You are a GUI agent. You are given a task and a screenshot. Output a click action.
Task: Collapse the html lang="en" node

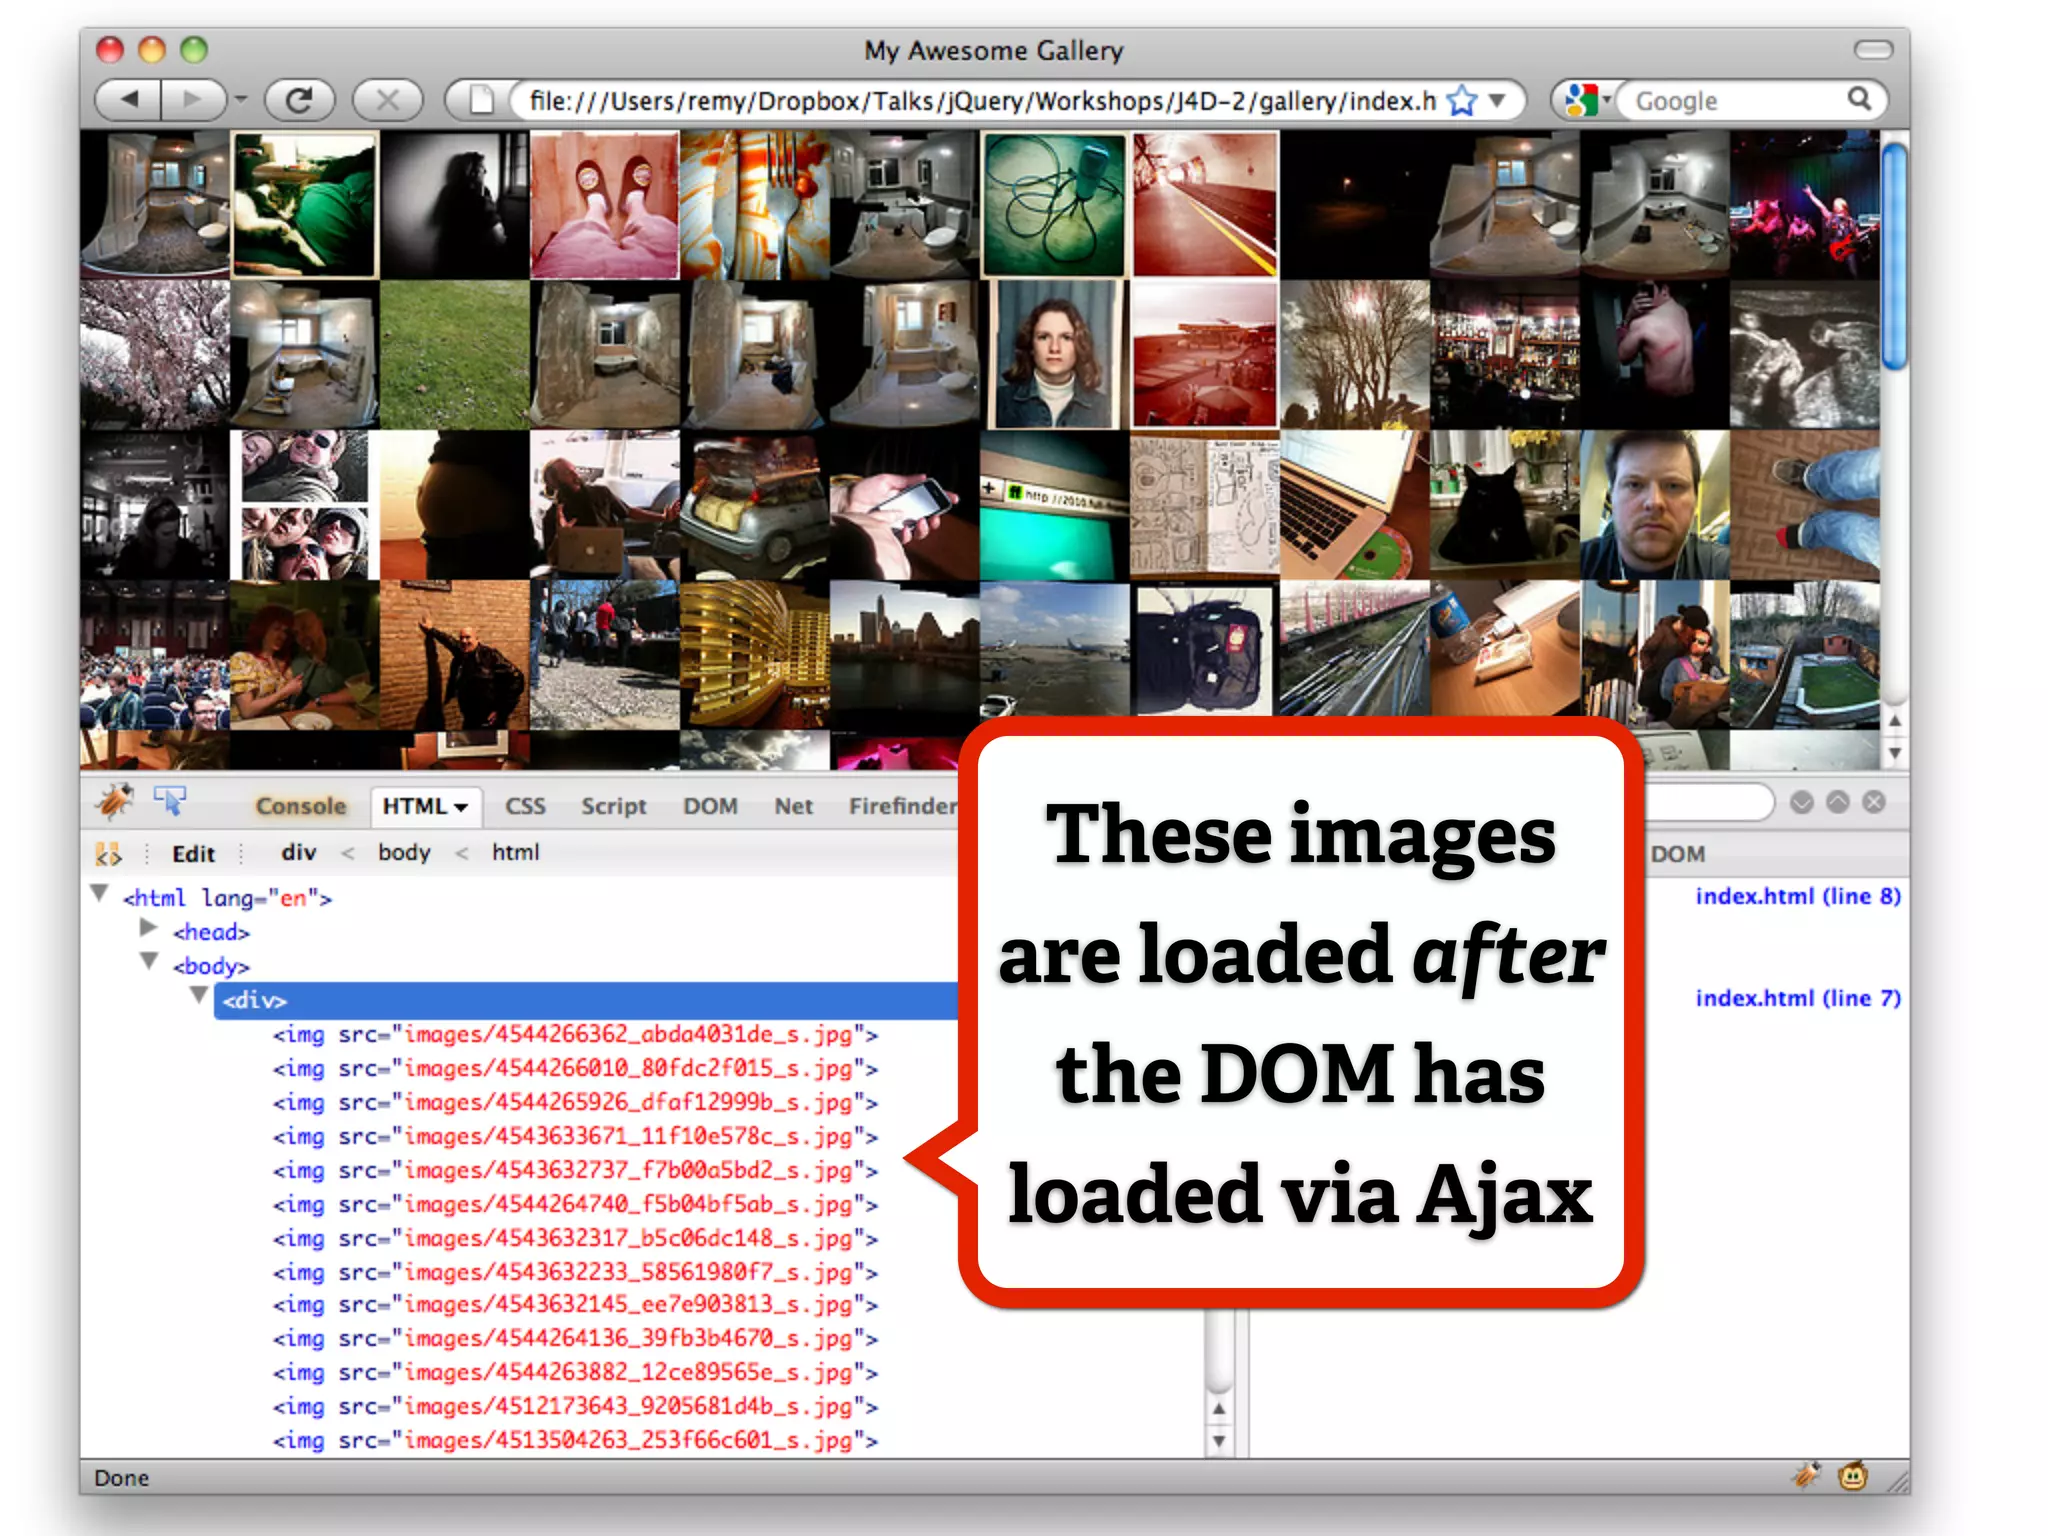coord(99,893)
